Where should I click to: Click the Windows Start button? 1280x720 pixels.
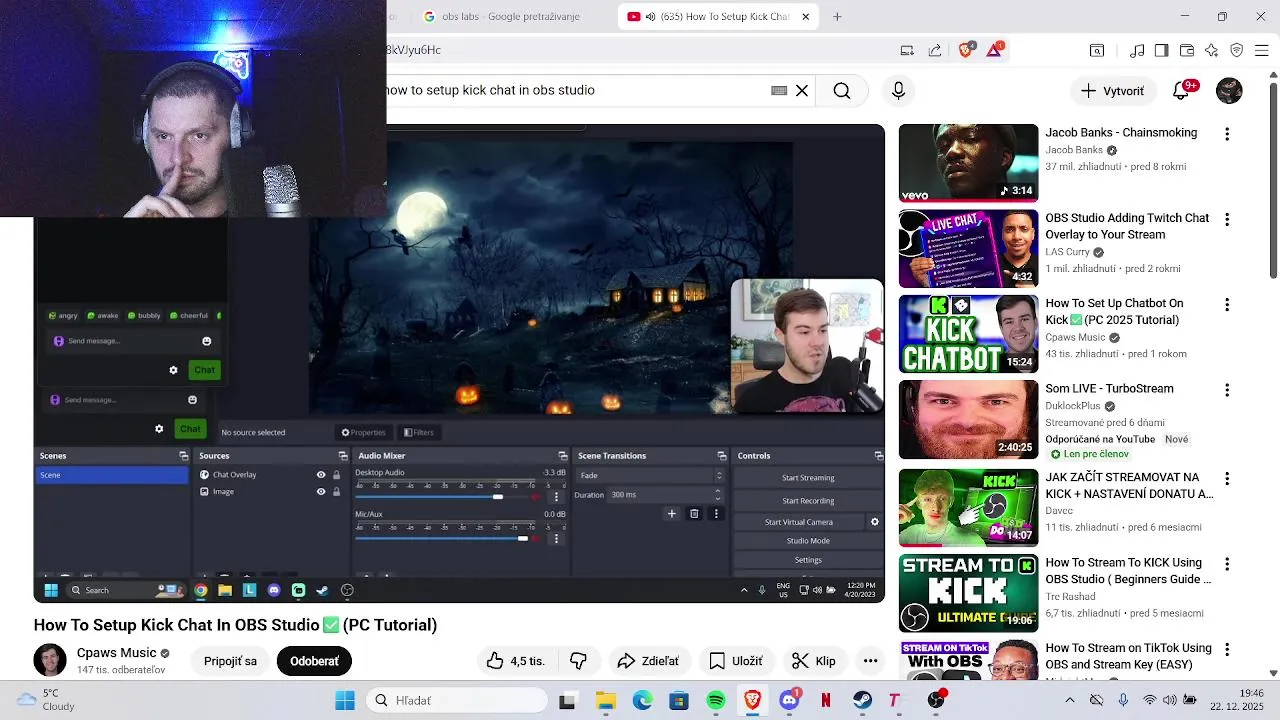[x=345, y=701]
